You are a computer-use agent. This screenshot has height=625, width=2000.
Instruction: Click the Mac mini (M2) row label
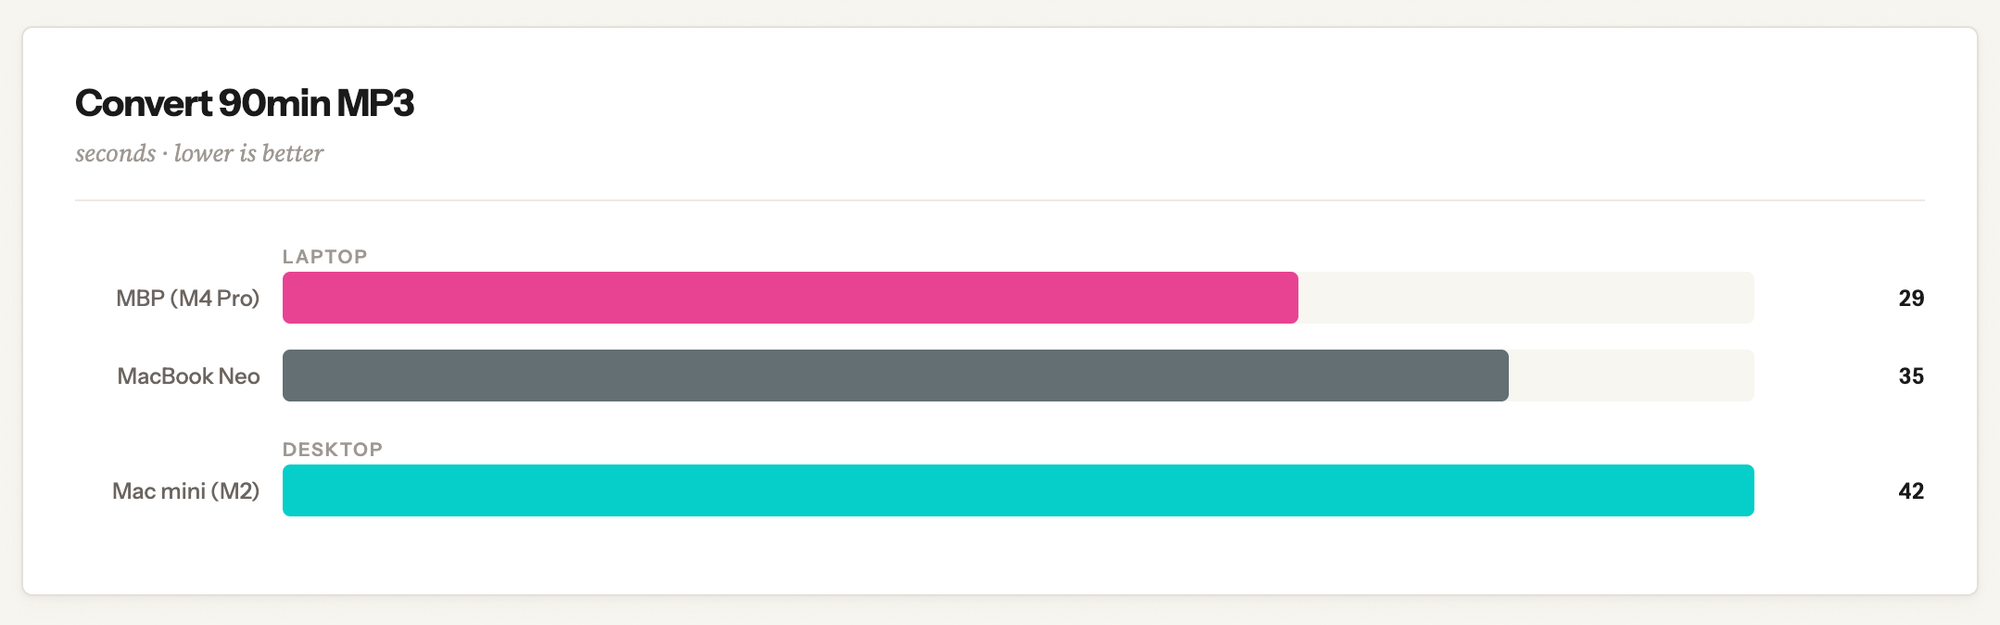[186, 491]
